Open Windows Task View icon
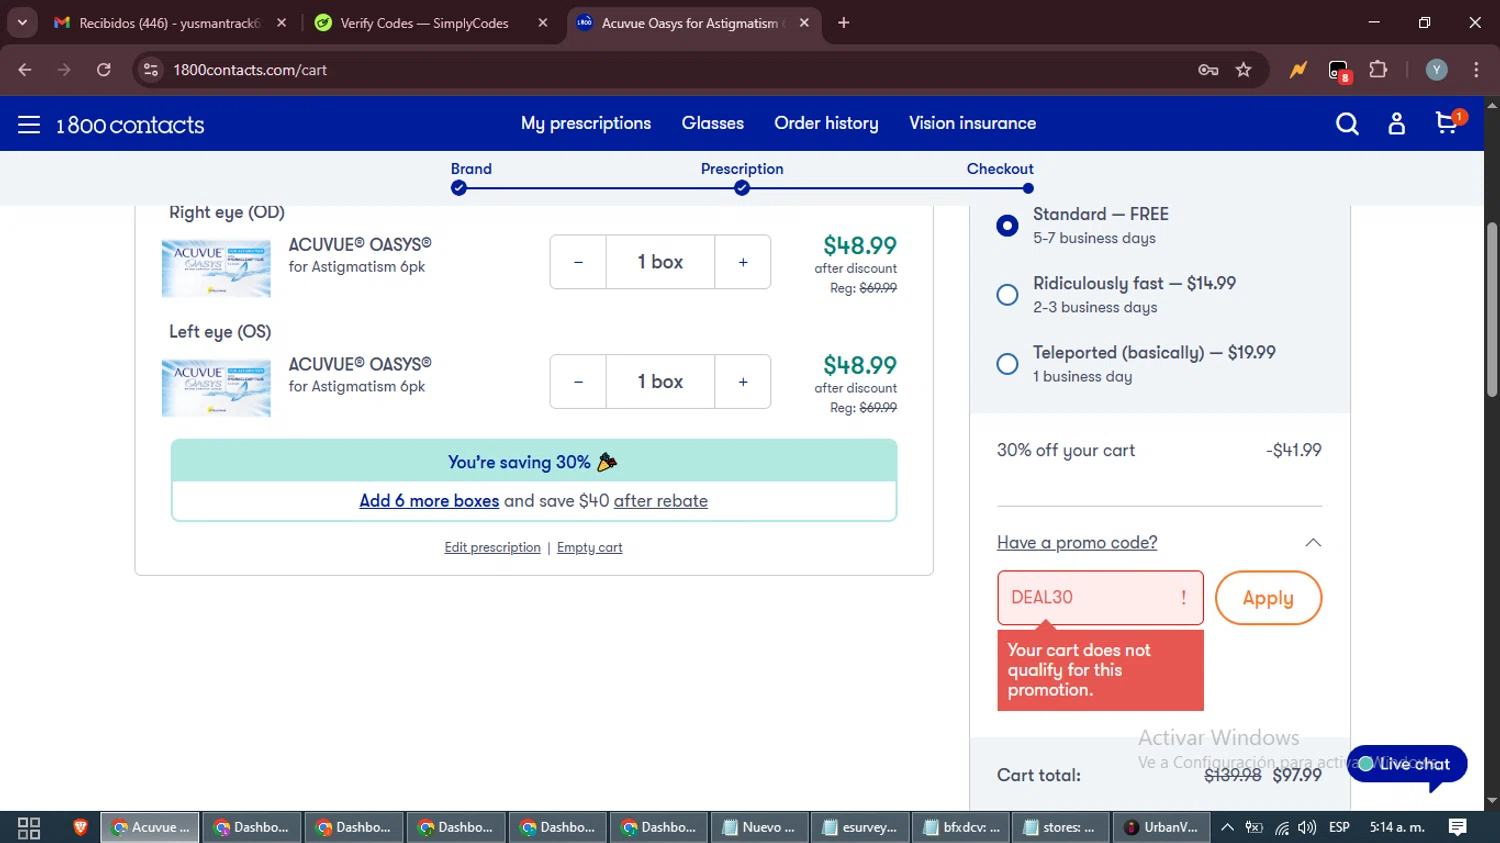 [x=29, y=827]
